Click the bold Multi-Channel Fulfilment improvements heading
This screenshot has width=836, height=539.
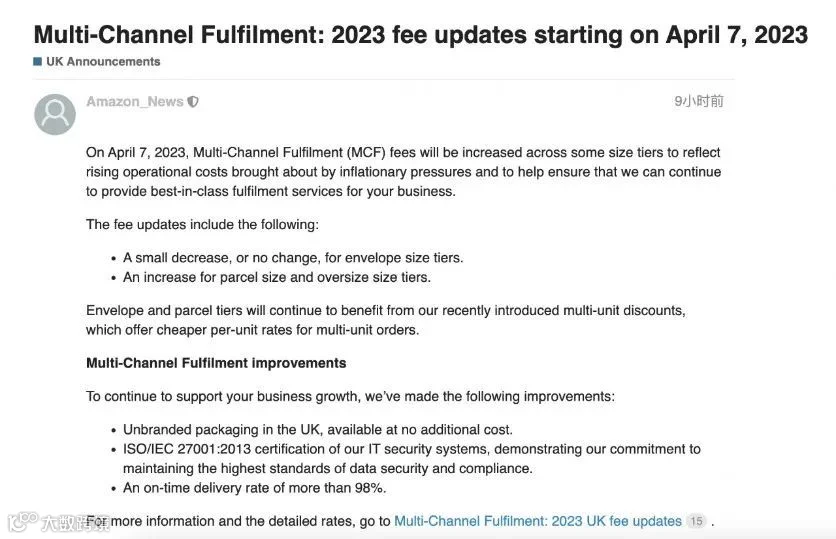coord(216,363)
